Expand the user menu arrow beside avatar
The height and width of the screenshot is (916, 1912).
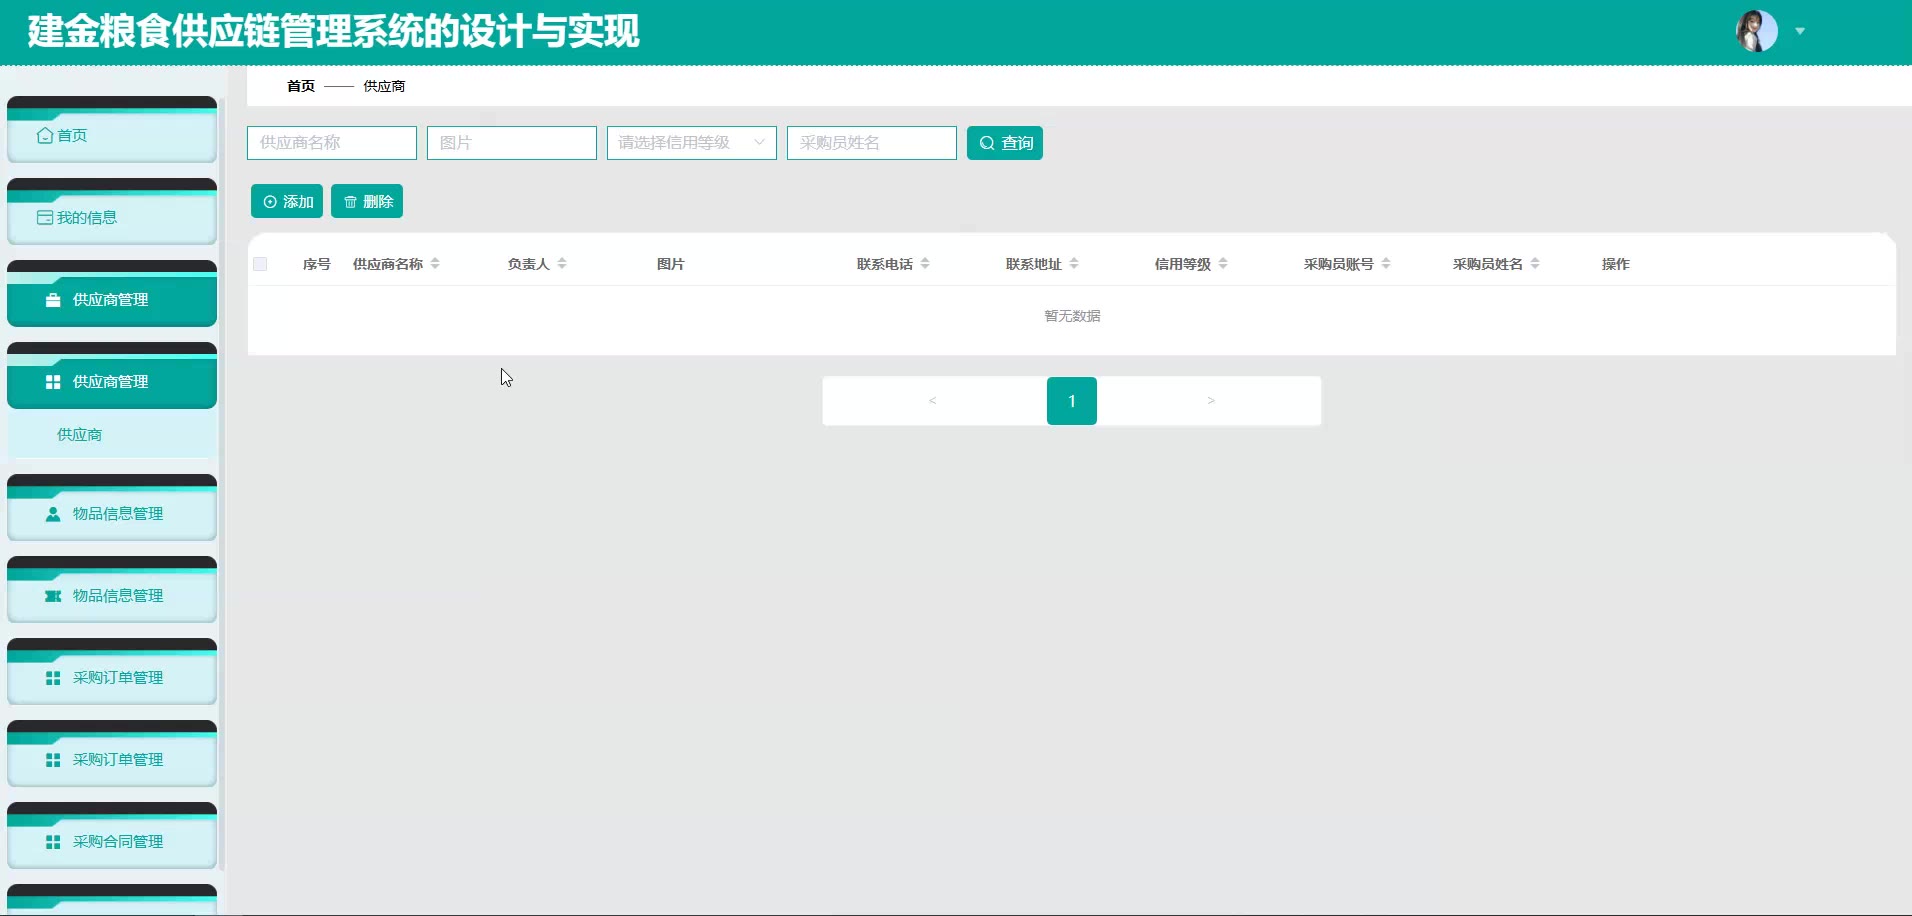click(1800, 31)
